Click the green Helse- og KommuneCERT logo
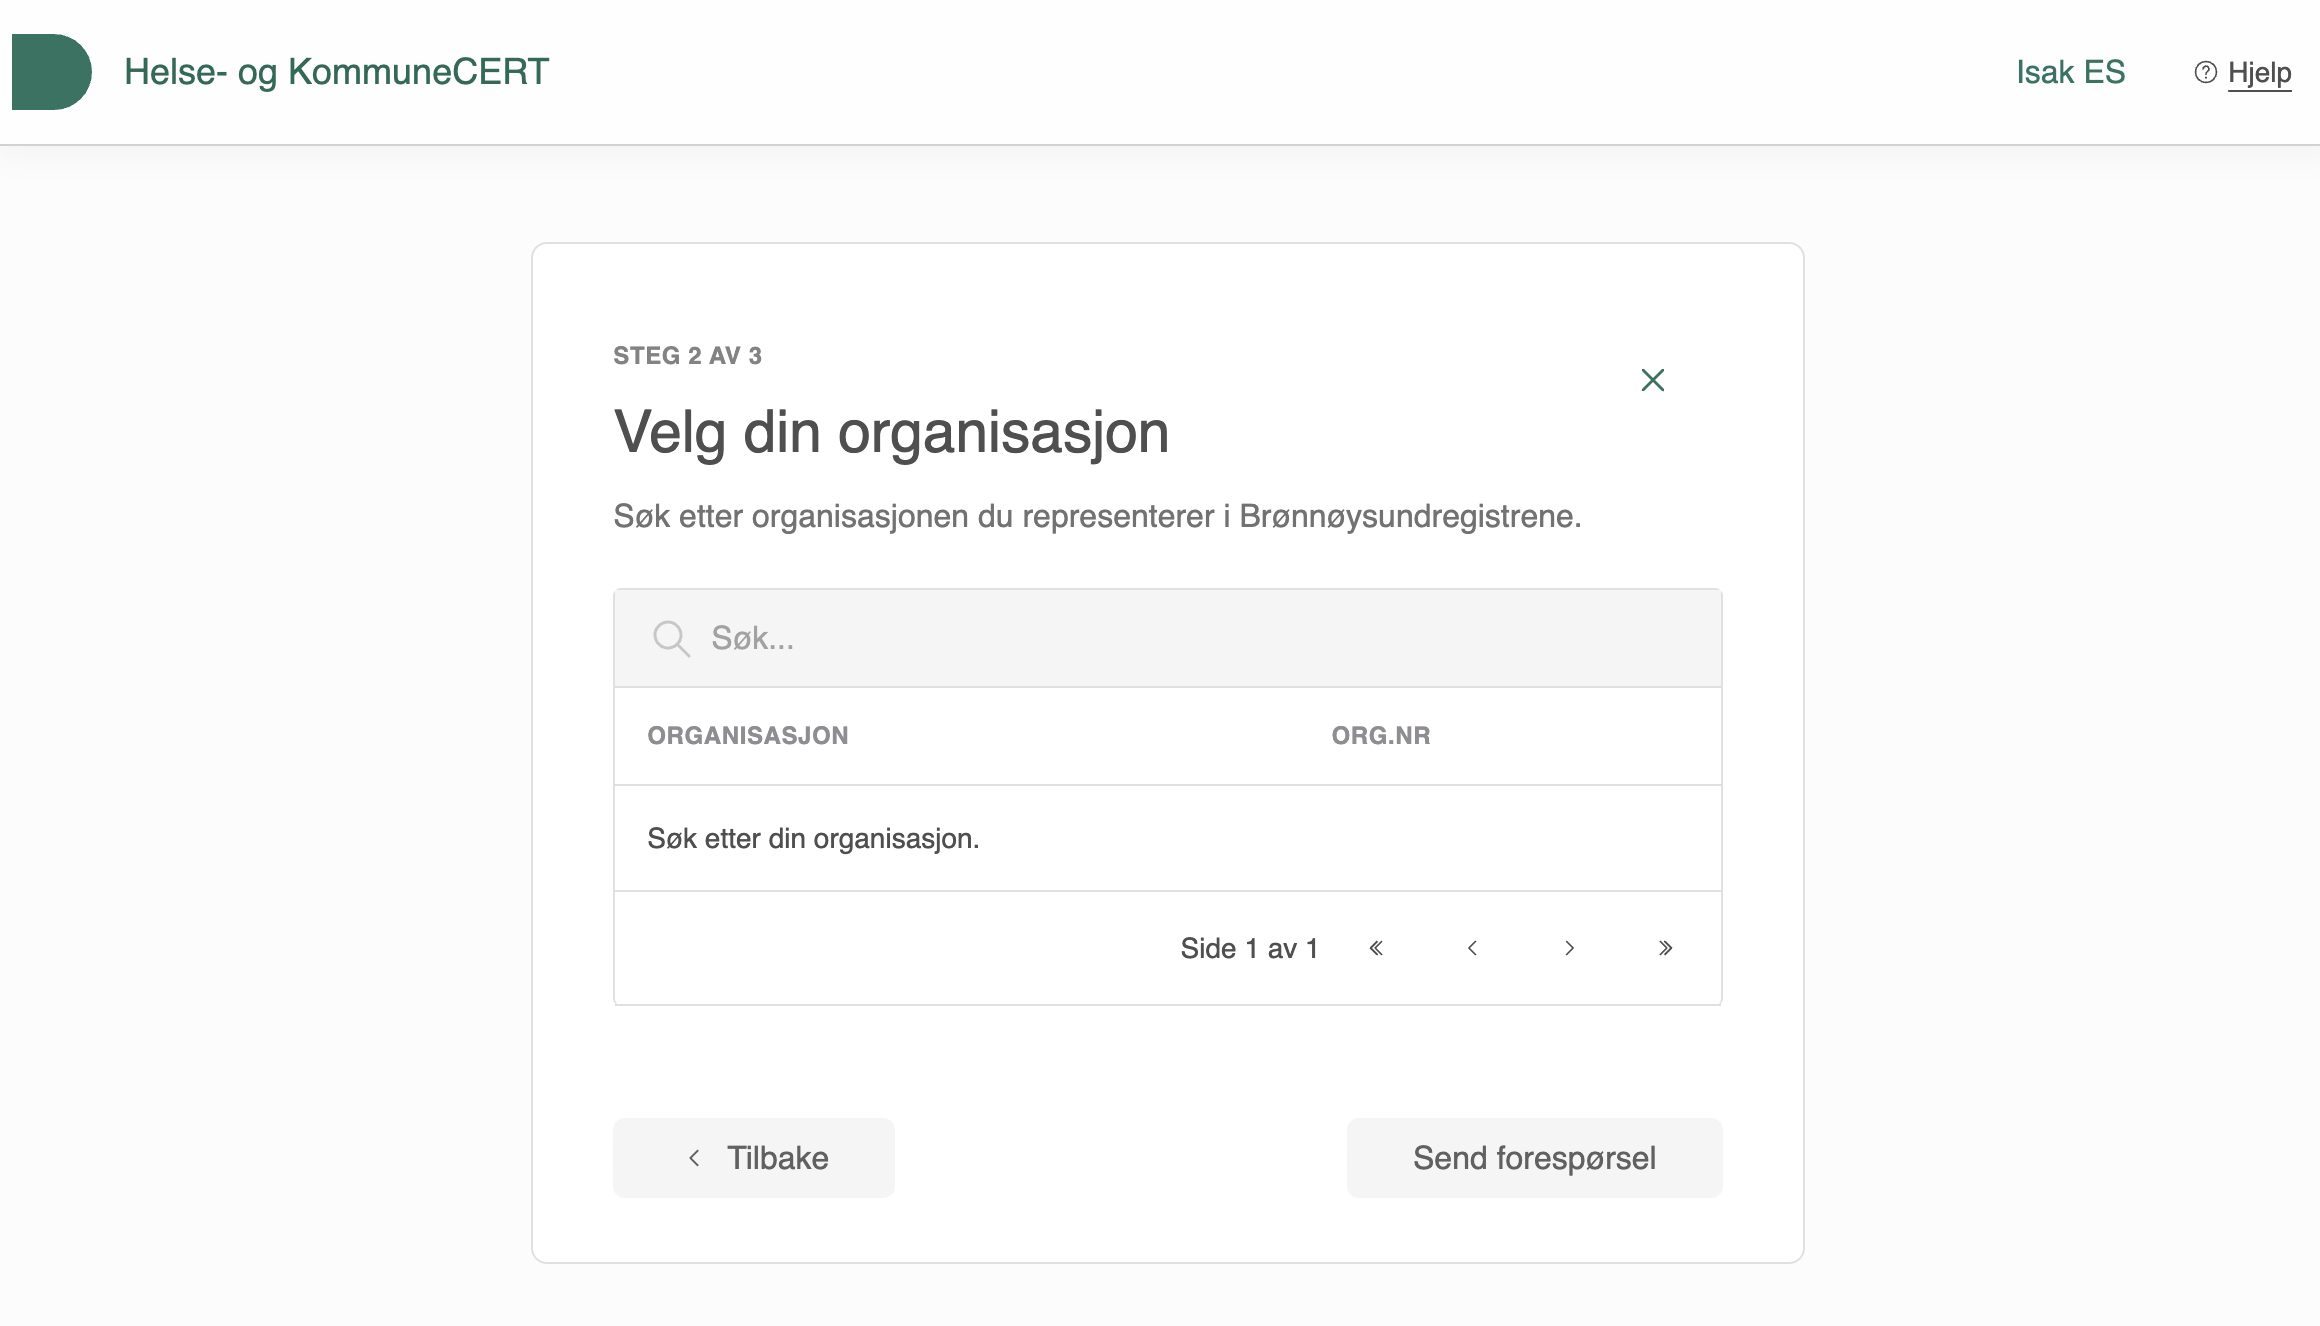 (52, 72)
